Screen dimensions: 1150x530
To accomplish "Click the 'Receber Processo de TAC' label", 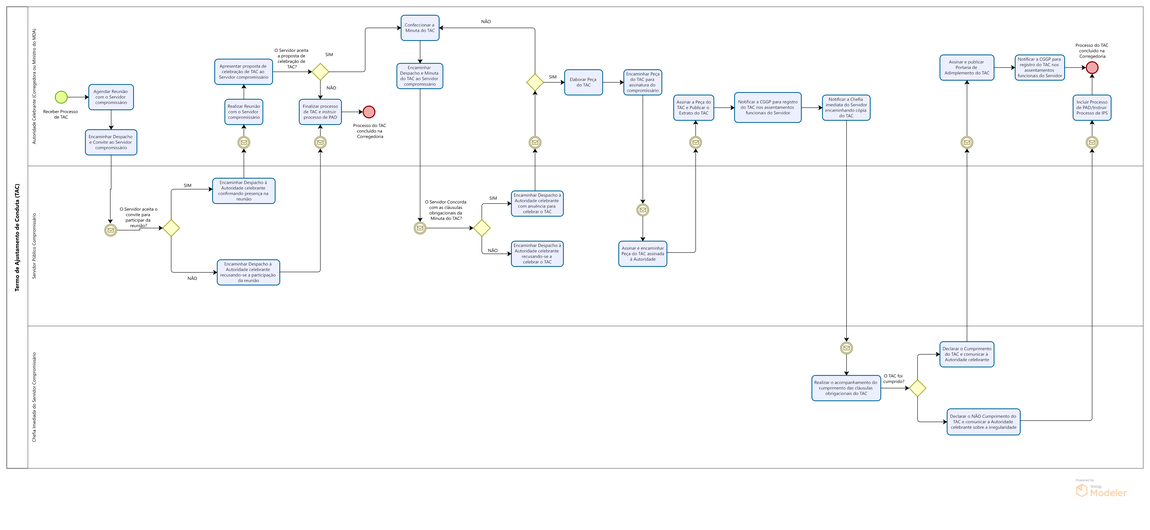I will click(x=61, y=114).
